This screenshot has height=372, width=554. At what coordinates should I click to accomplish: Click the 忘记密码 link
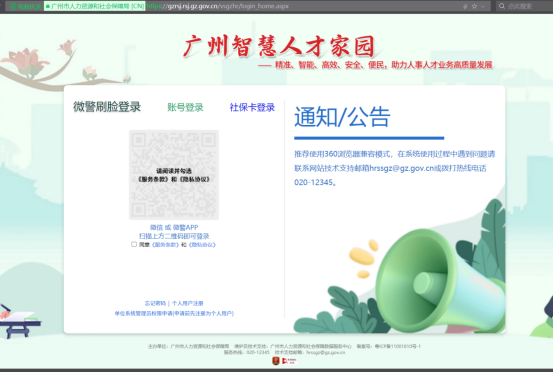pos(155,303)
